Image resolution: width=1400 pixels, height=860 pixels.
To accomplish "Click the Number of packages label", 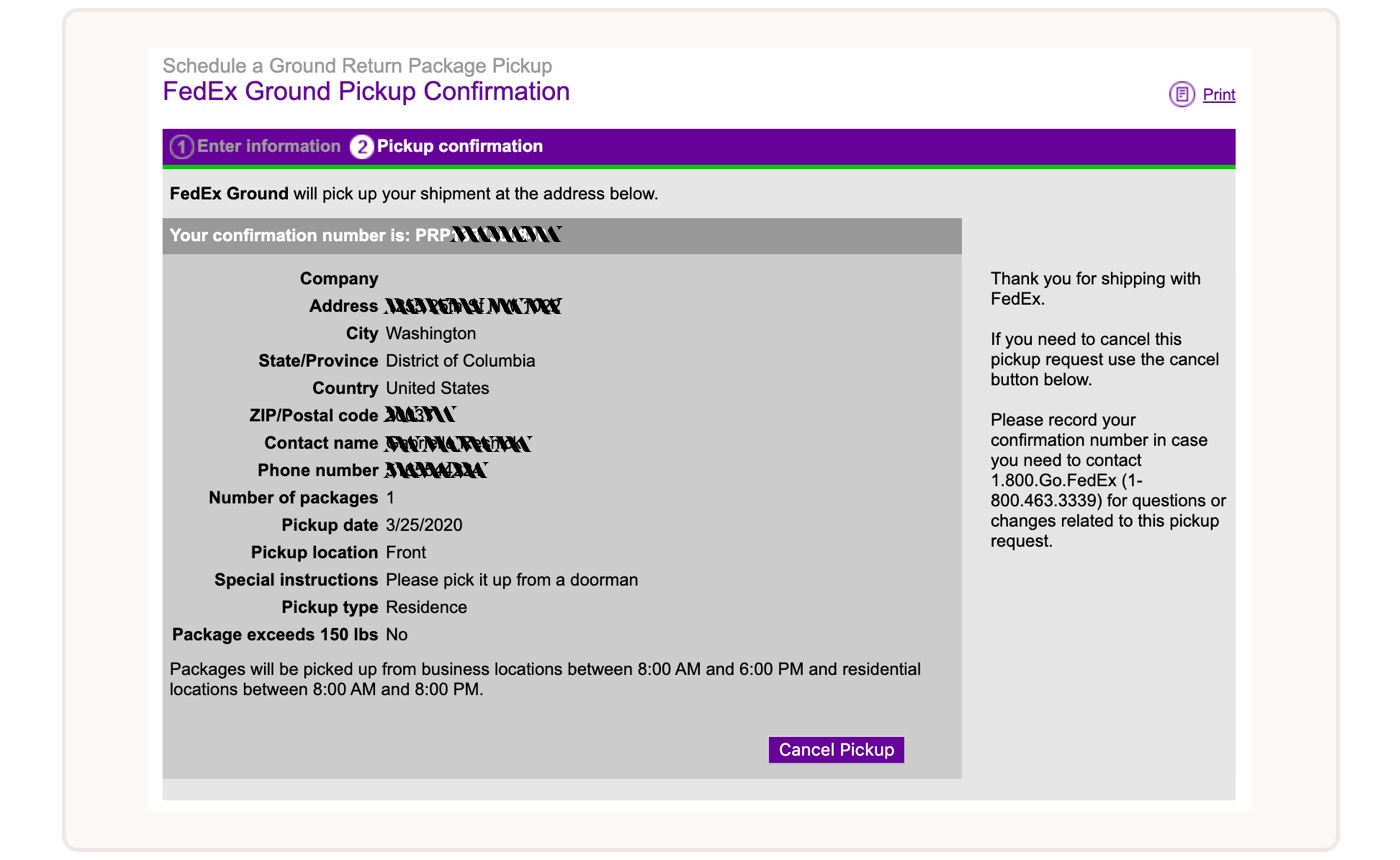I will [x=293, y=498].
